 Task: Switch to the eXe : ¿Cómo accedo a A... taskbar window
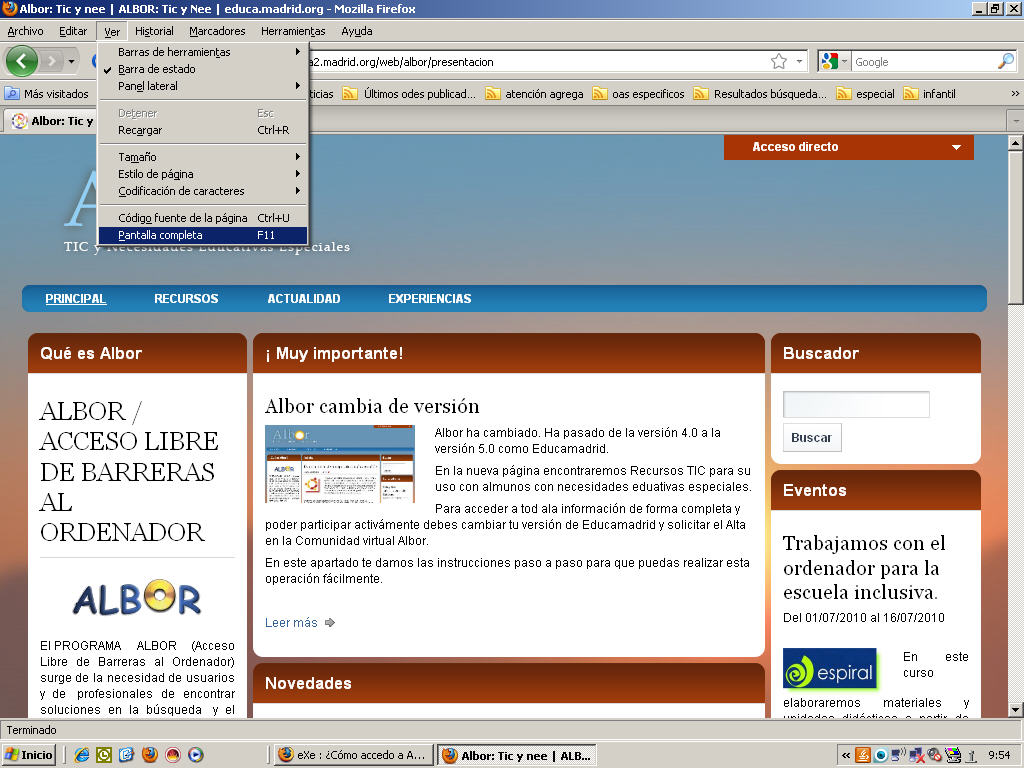tap(353, 755)
